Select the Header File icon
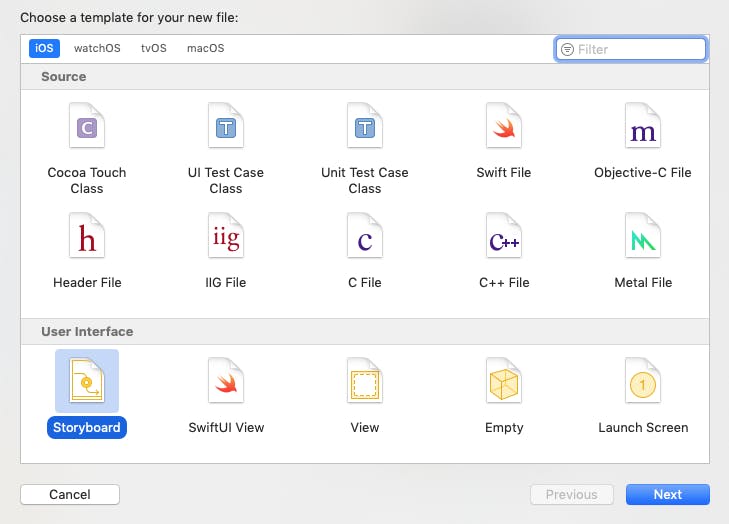Screen dimensions: 729x524 87,235
